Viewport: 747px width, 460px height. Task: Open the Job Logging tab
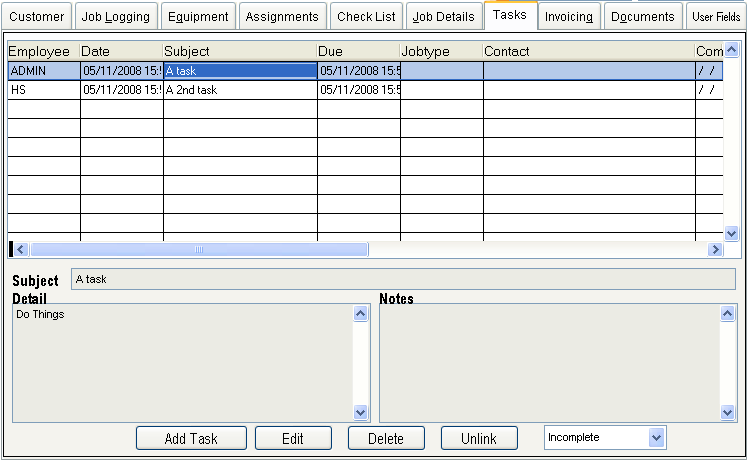pos(114,16)
